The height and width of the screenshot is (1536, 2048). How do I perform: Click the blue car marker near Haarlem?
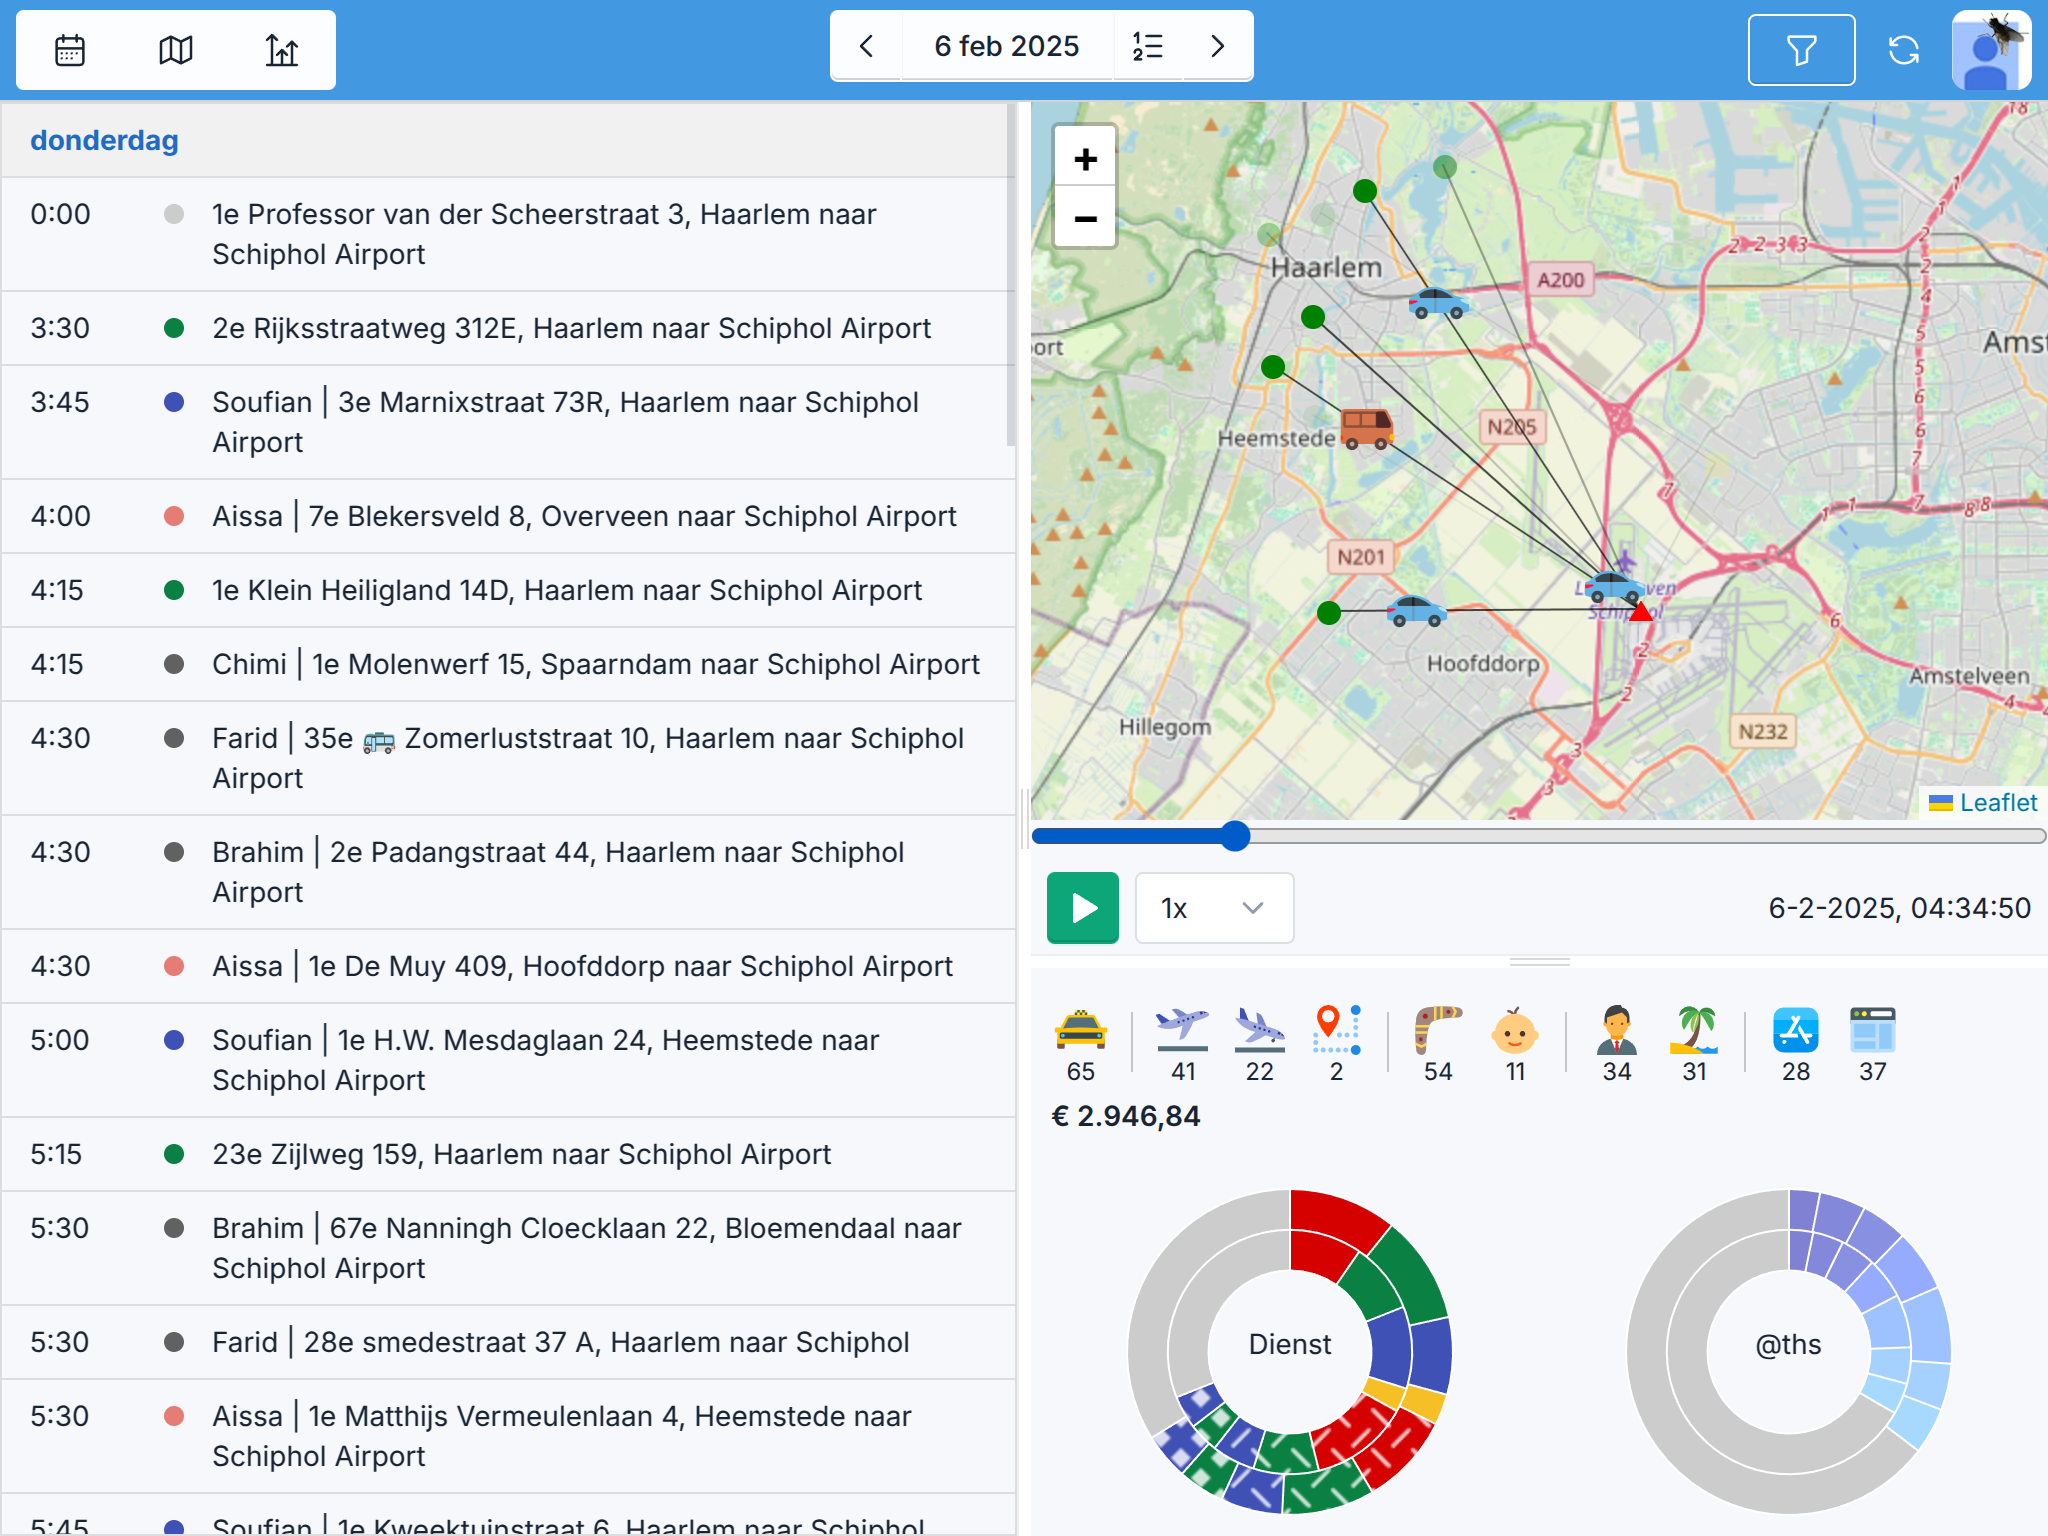(x=1438, y=302)
